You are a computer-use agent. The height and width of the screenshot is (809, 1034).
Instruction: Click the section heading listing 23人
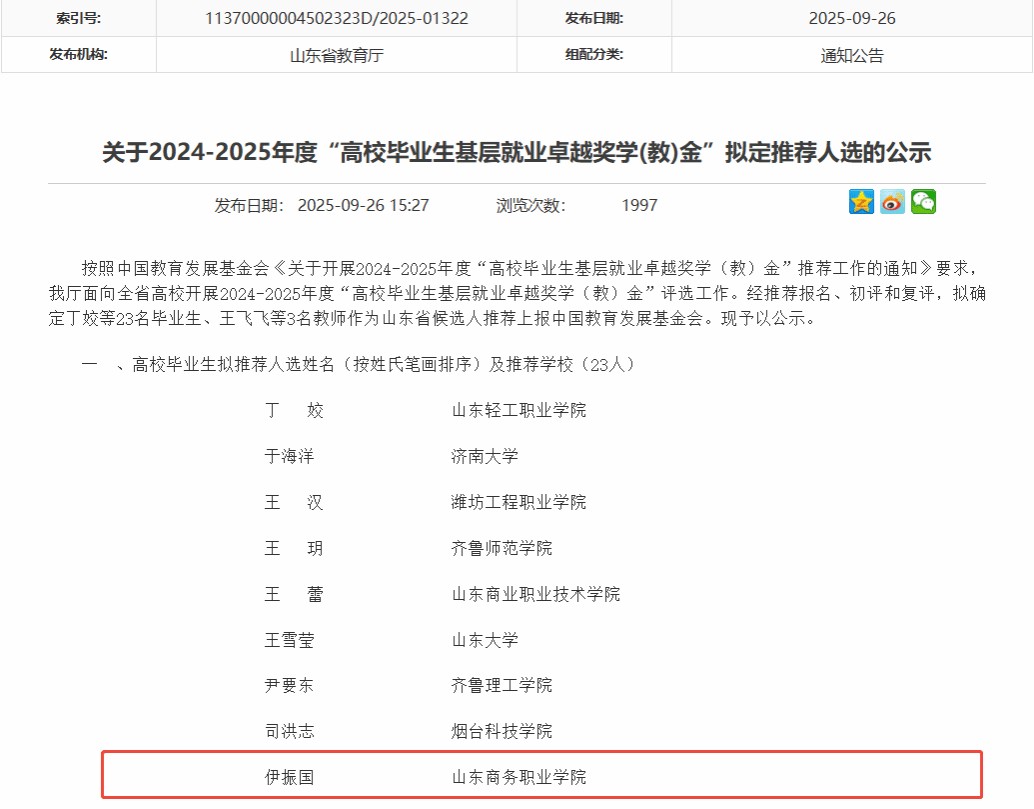tap(383, 365)
